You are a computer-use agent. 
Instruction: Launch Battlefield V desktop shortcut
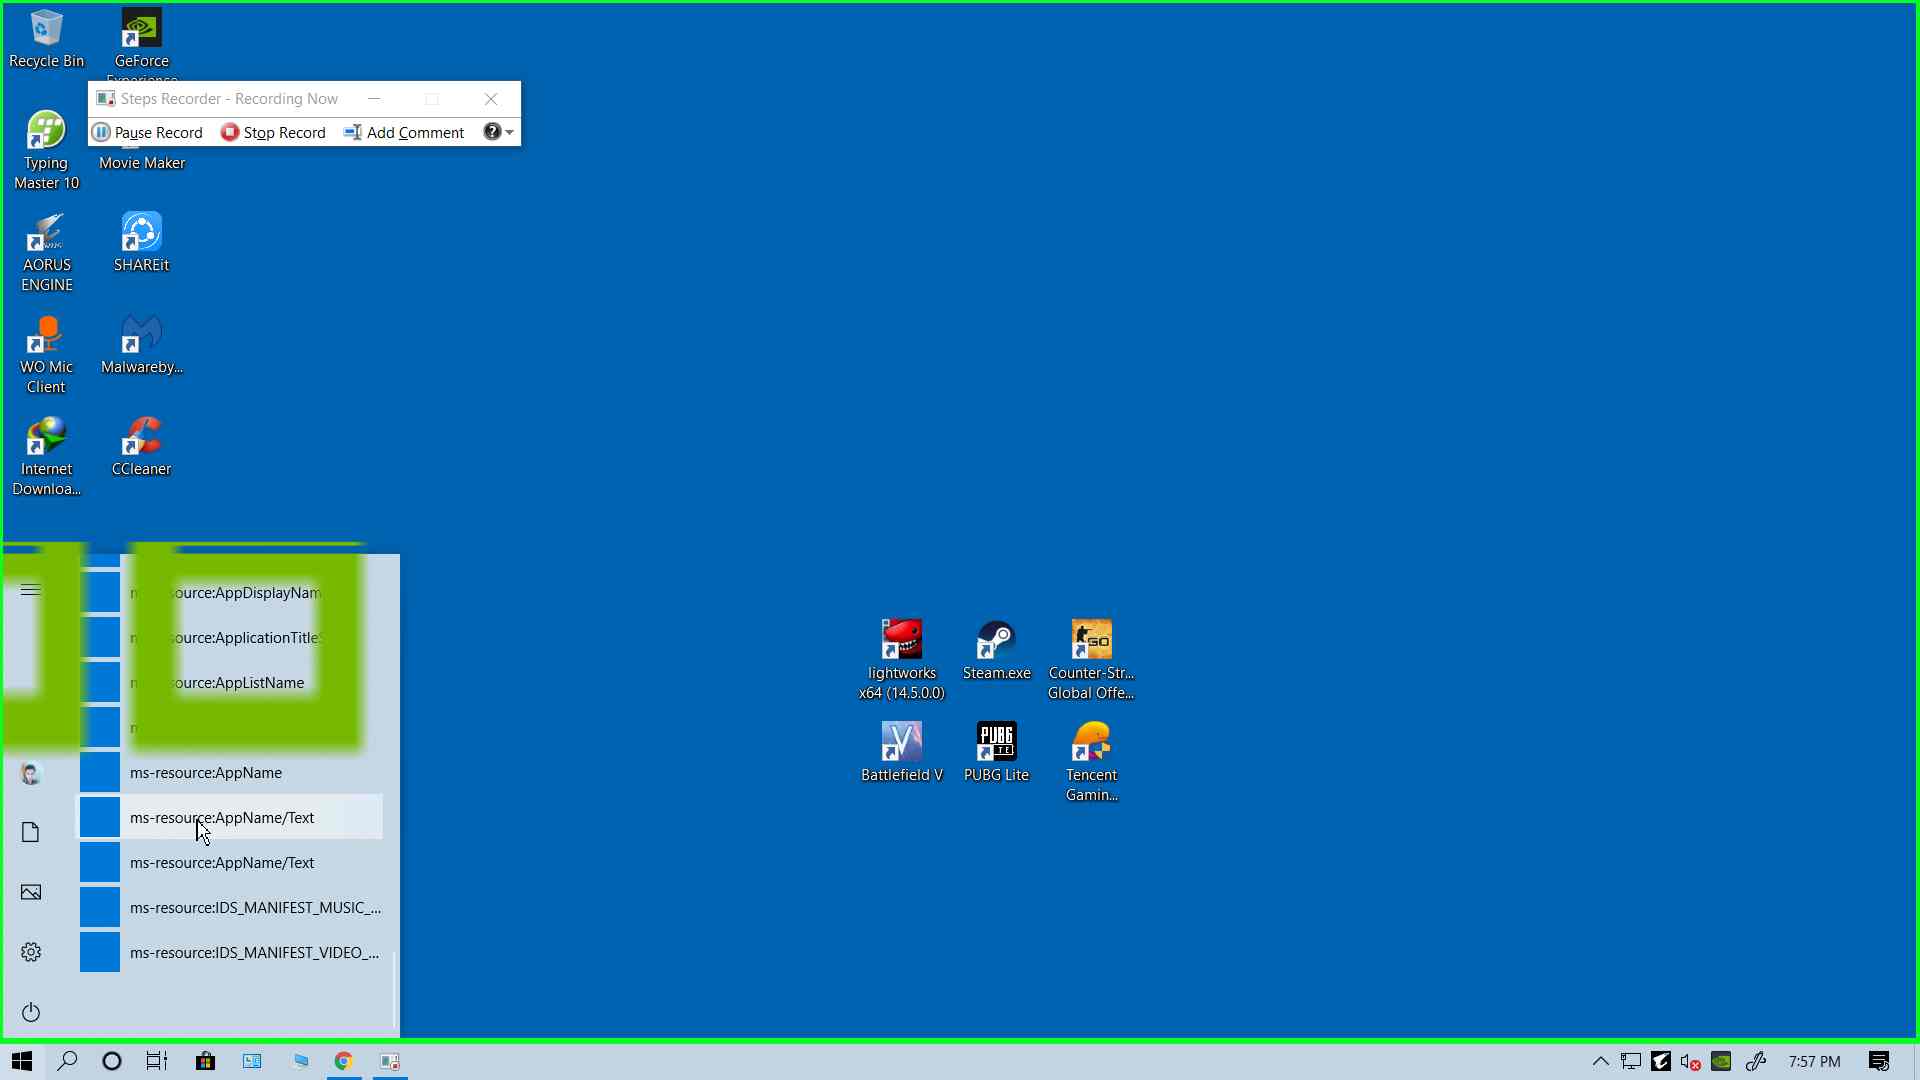pyautogui.click(x=901, y=752)
